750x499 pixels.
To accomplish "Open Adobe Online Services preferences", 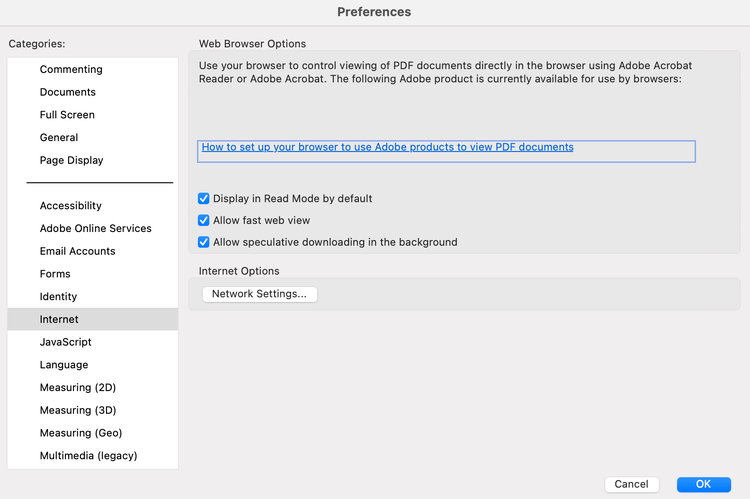I will pyautogui.click(x=96, y=228).
